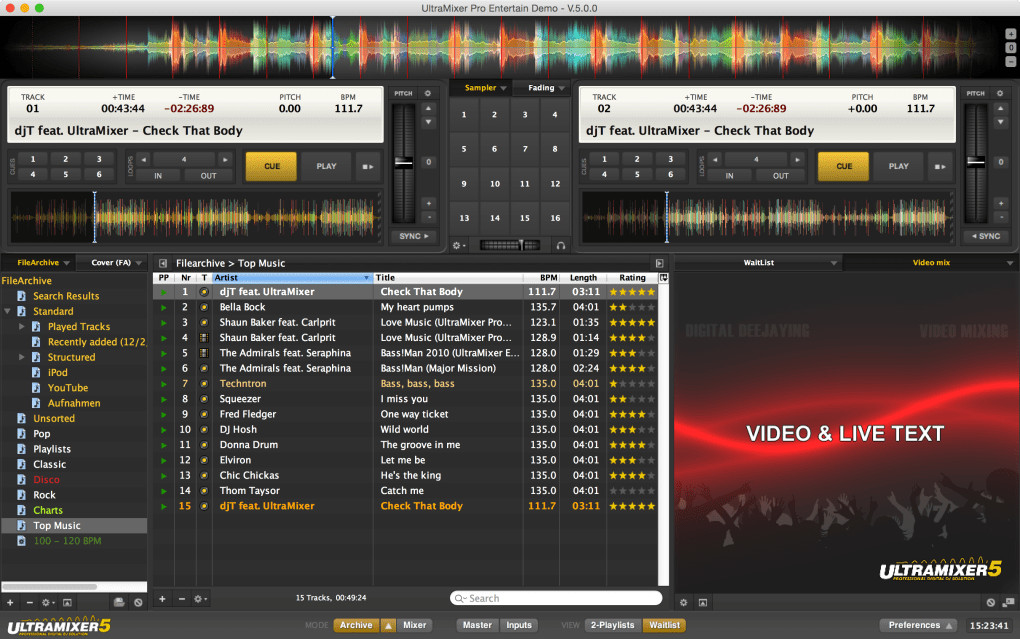The width and height of the screenshot is (1020, 639).
Task: Toggle SYNC on deck 2
Action: [x=986, y=236]
